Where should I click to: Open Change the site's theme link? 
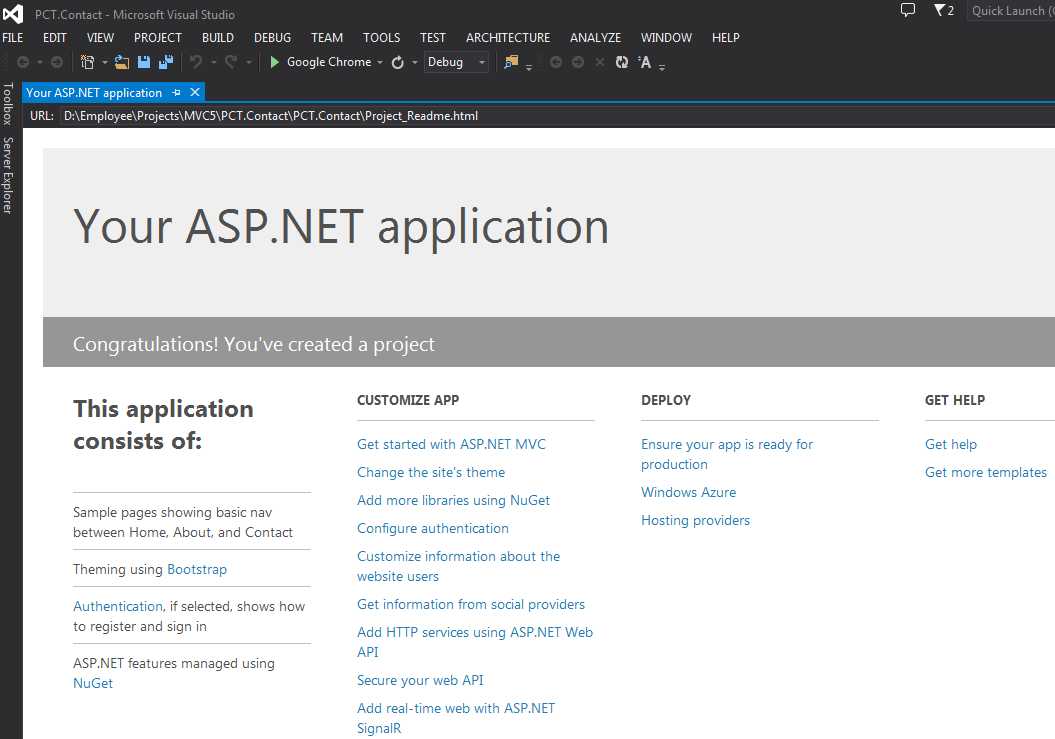(431, 472)
